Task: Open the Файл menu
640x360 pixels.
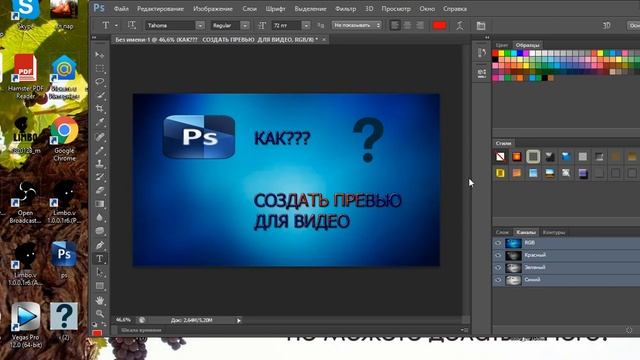Action: tap(121, 9)
